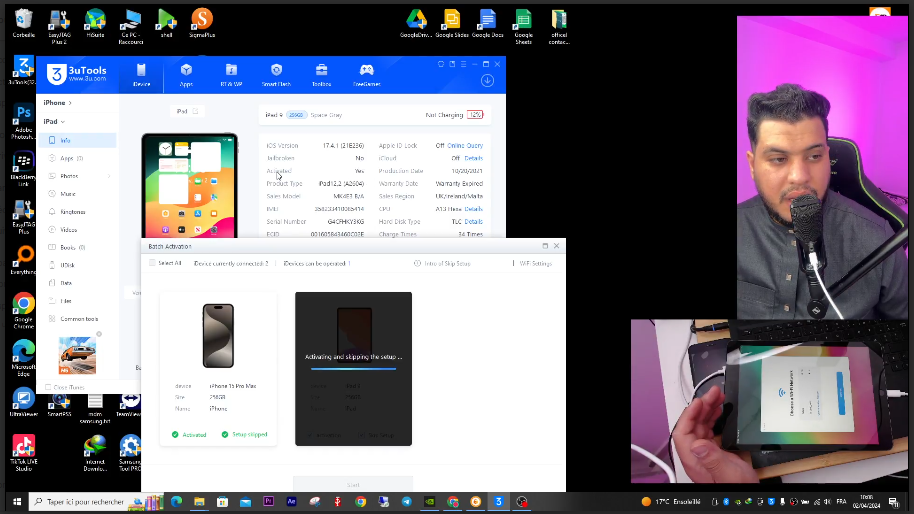Click the 12% battery indicator
Screen dimensions: 914x514
[x=475, y=115]
